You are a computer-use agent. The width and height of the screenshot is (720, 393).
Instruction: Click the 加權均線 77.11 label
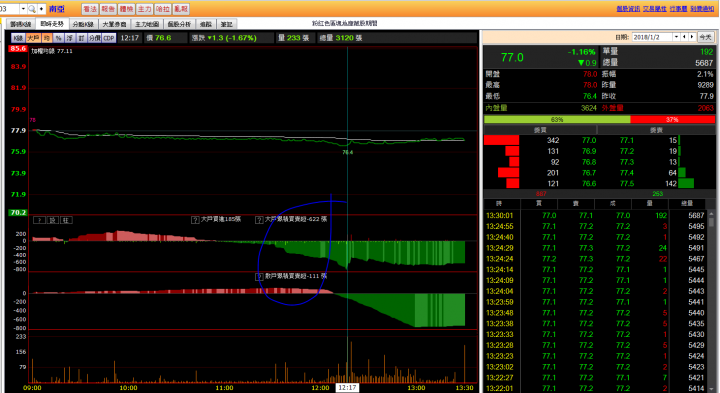click(x=52, y=51)
